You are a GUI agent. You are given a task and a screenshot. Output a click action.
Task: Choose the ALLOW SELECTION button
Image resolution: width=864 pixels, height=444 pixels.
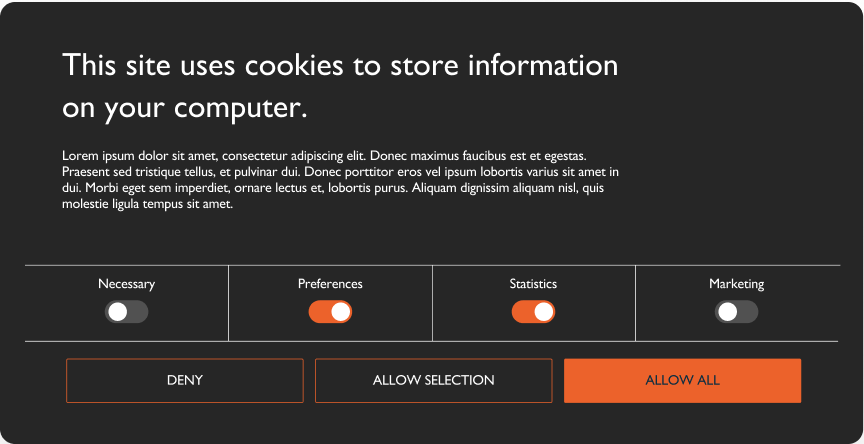point(434,381)
